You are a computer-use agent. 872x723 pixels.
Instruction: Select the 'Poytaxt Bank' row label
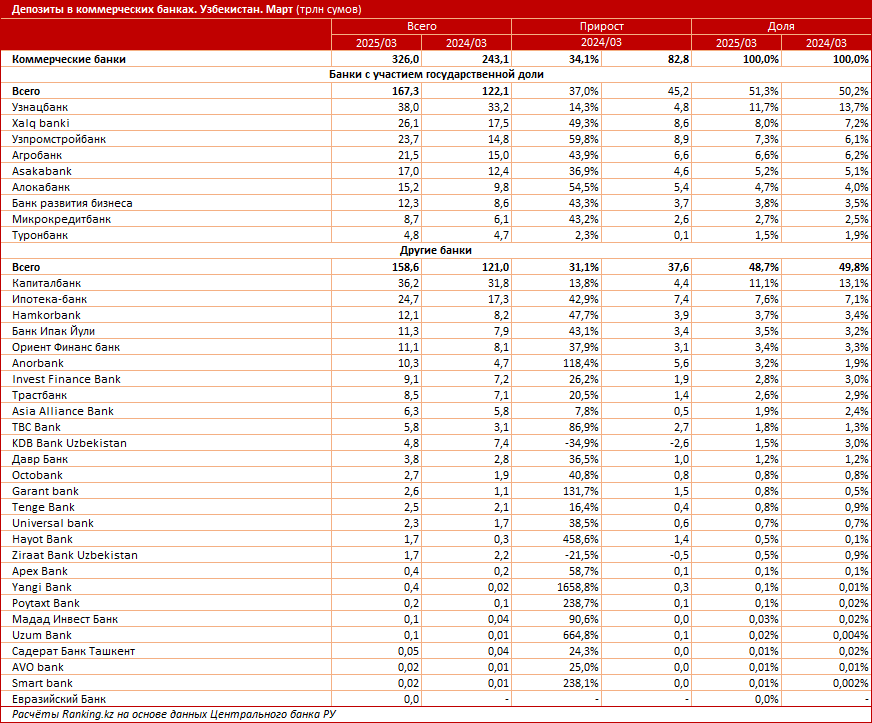(x=46, y=603)
